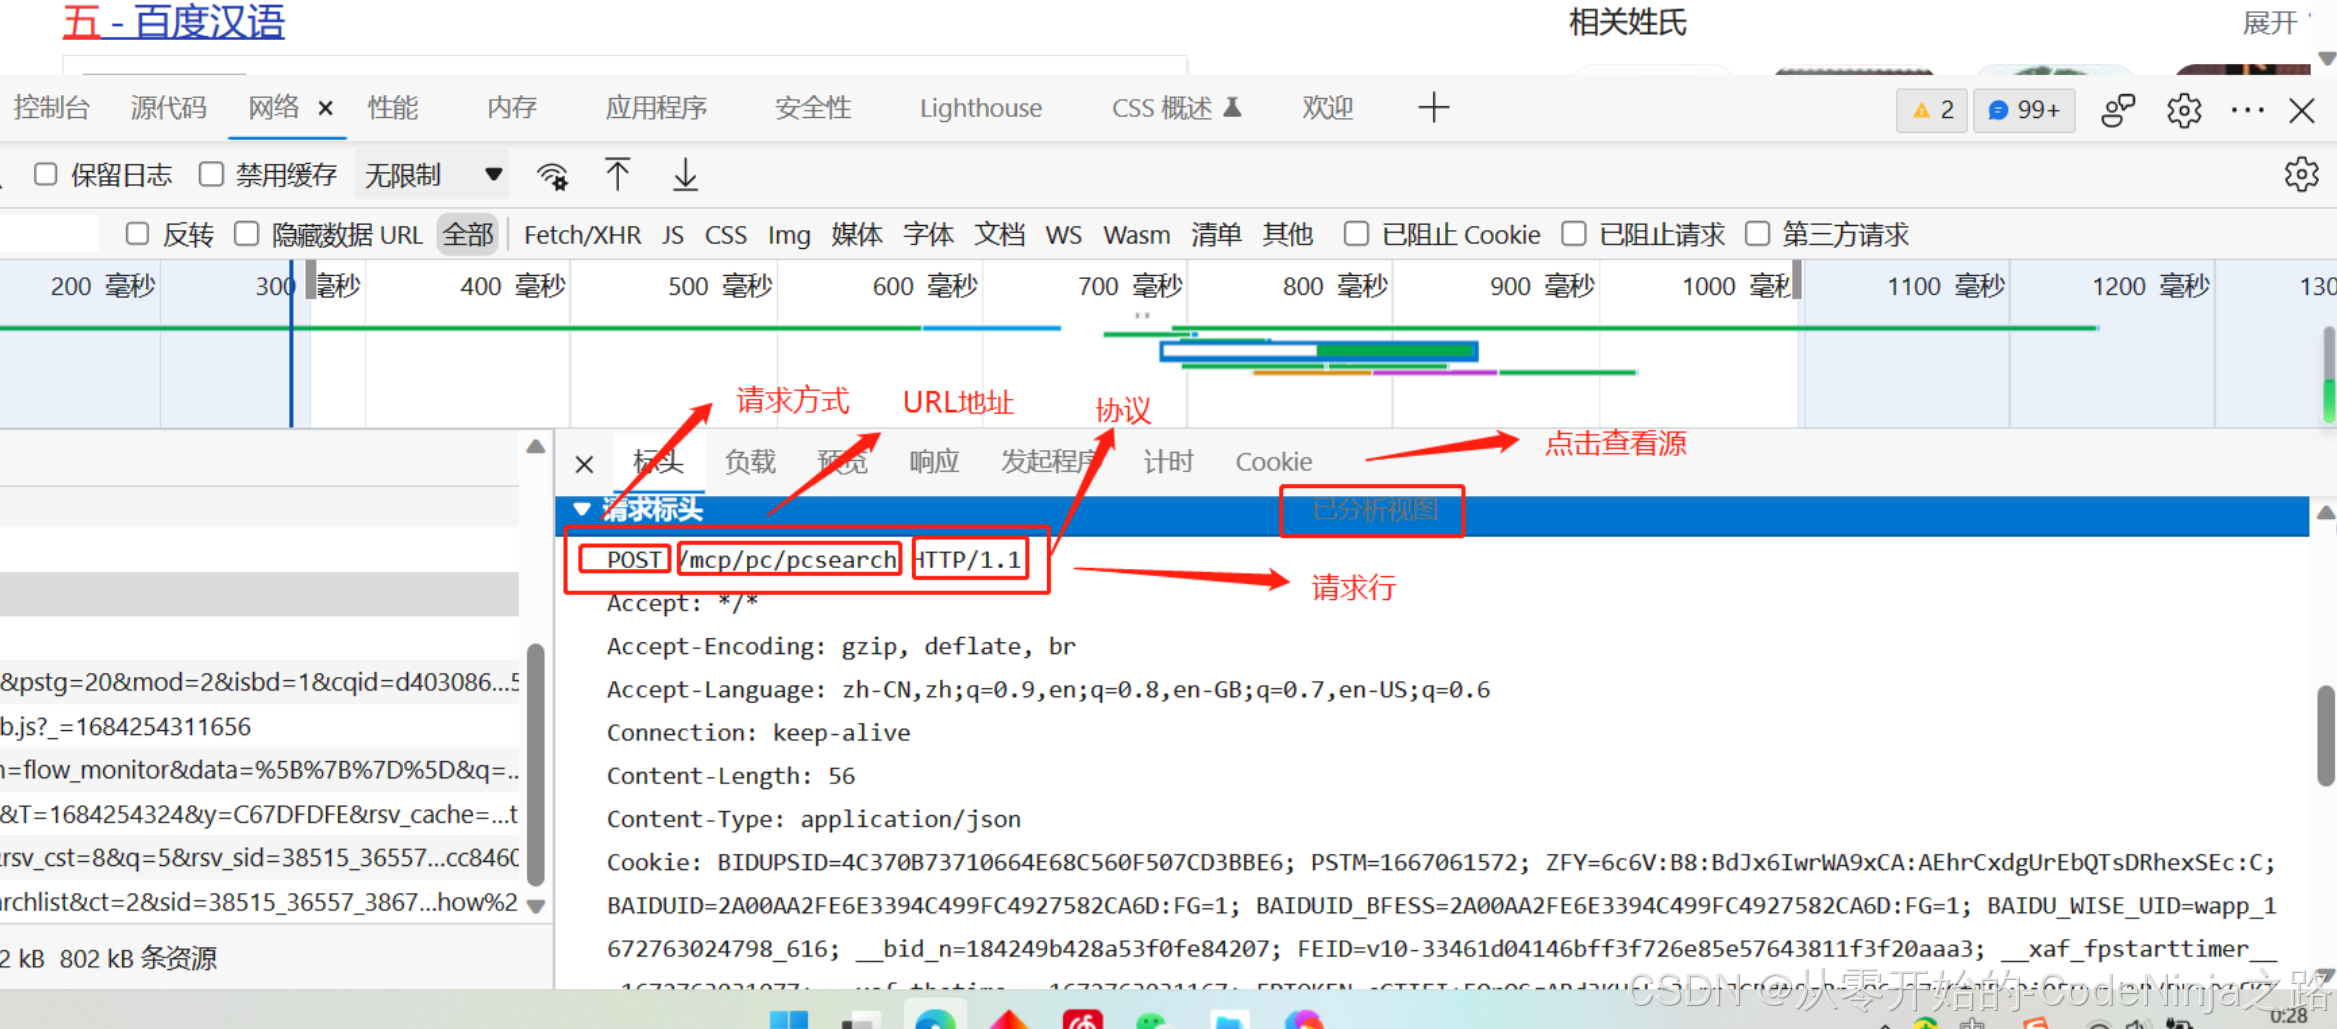Check the 反转 invert filter checkbox

click(138, 234)
